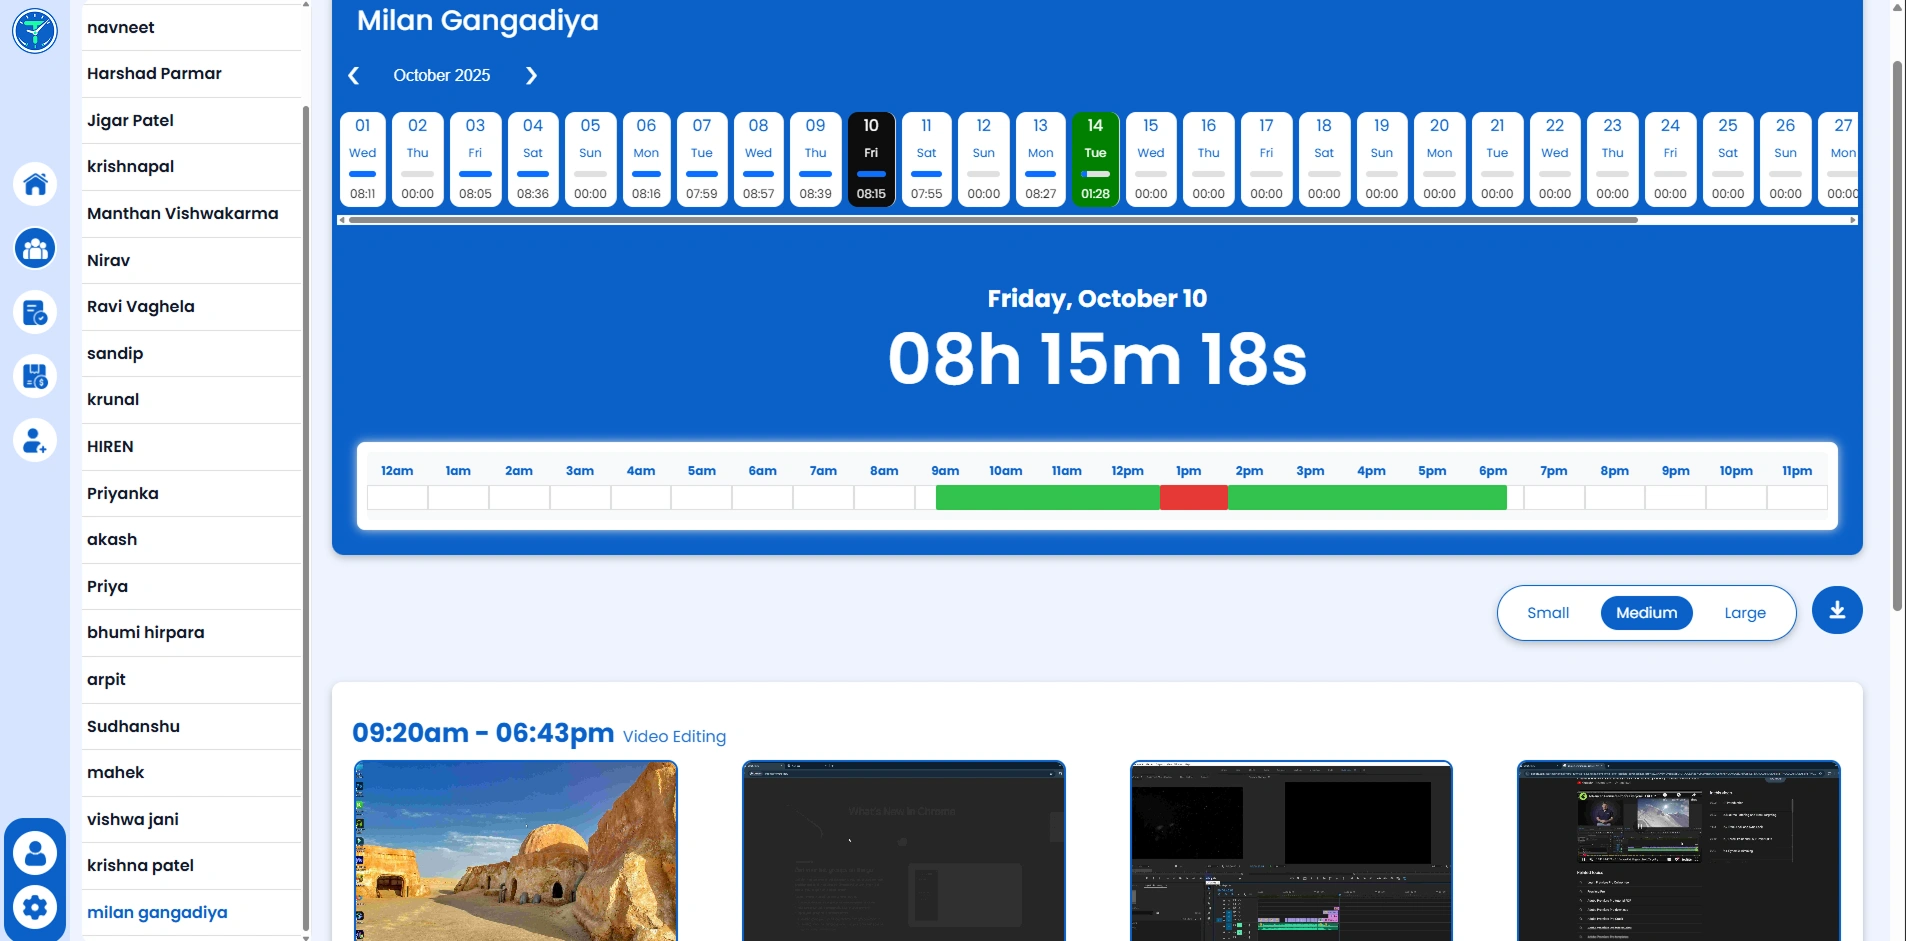Go to previous month with left chevron

pos(354,75)
